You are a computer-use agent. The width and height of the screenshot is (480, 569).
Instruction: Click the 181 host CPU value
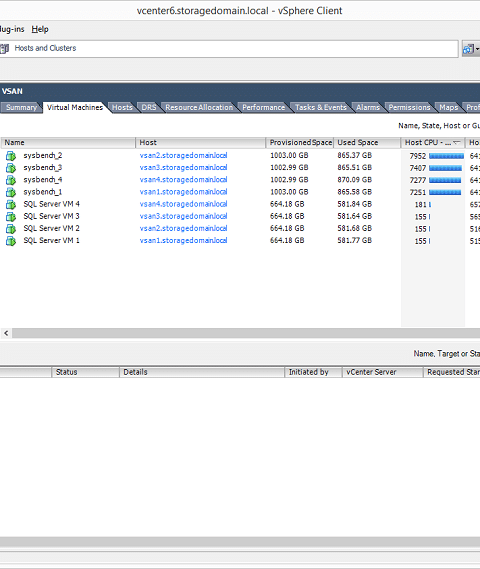(420, 205)
